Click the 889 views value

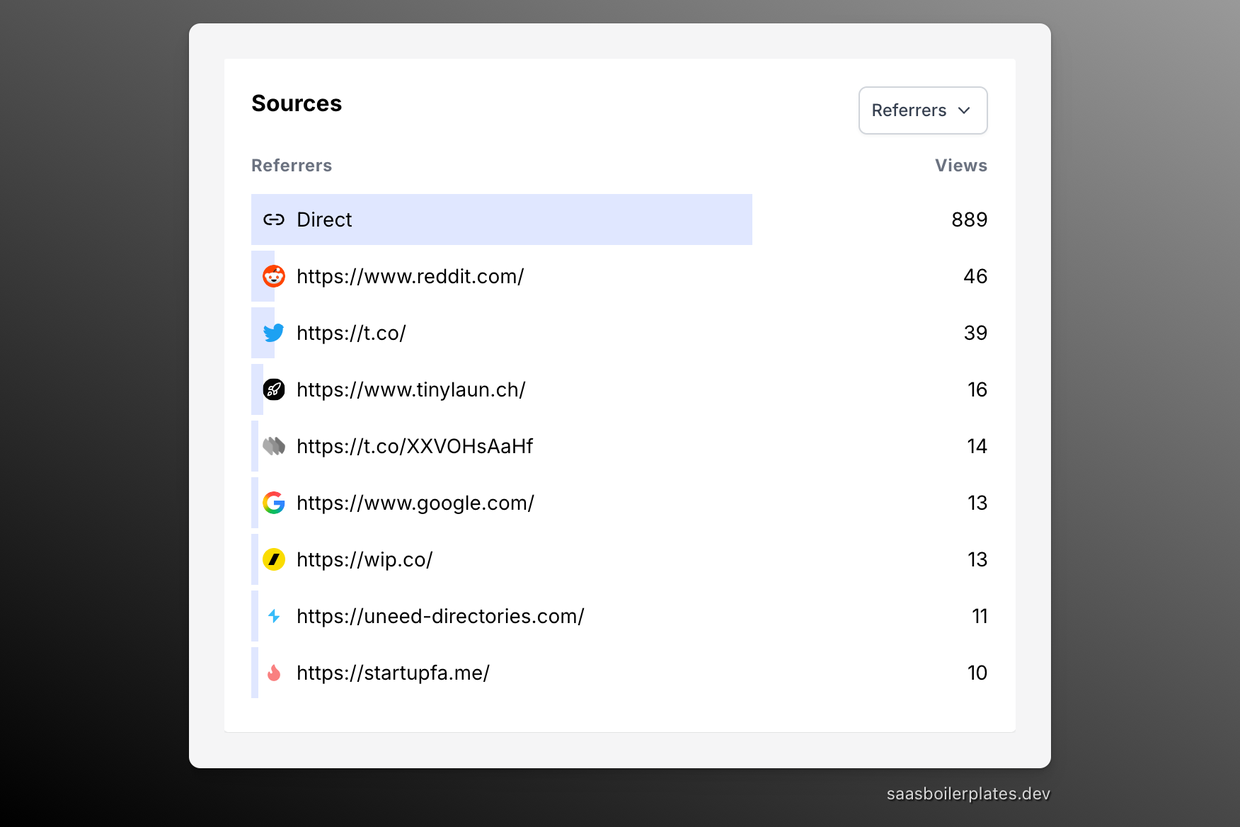969,220
